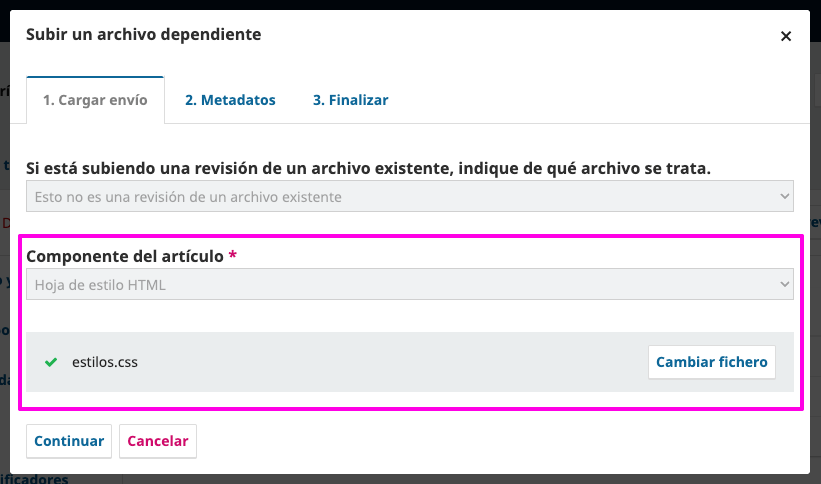Click the revision question label text
821x484 pixels.
click(x=368, y=168)
